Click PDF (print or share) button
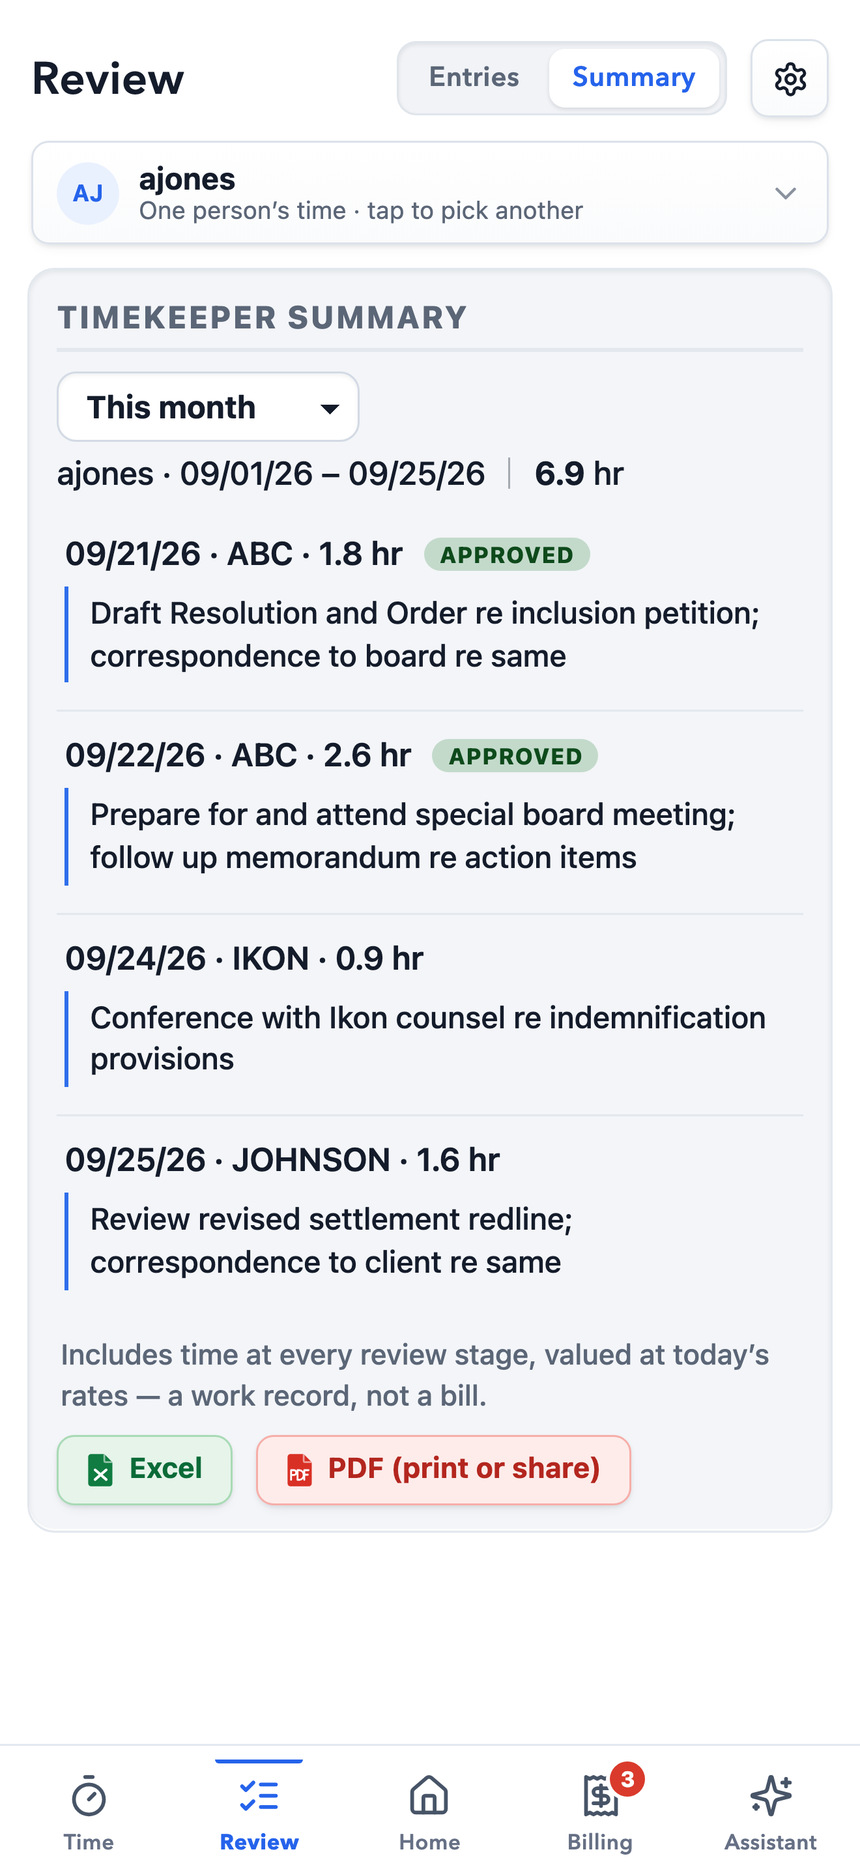 [444, 1469]
